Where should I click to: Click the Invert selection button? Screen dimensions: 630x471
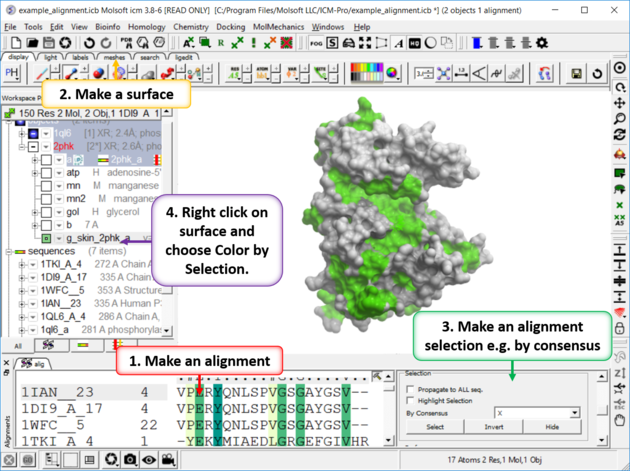pyautogui.click(x=493, y=426)
